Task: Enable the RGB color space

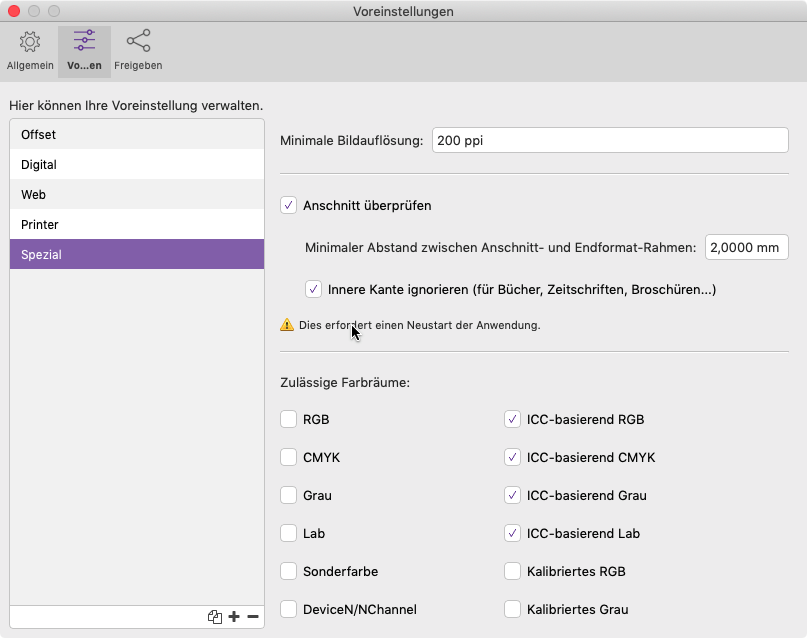Action: point(289,420)
